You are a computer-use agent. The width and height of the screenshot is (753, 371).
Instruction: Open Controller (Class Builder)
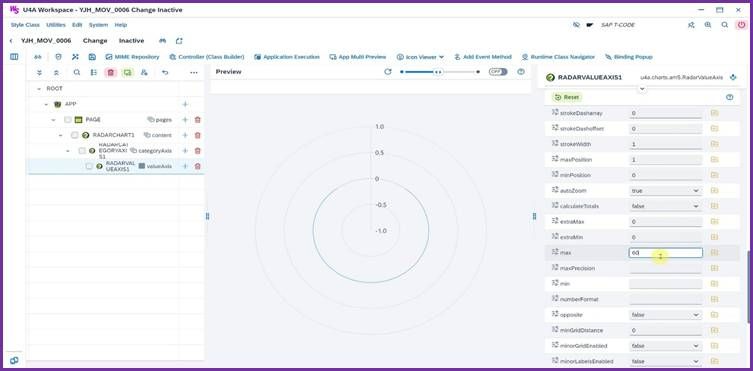pos(206,57)
